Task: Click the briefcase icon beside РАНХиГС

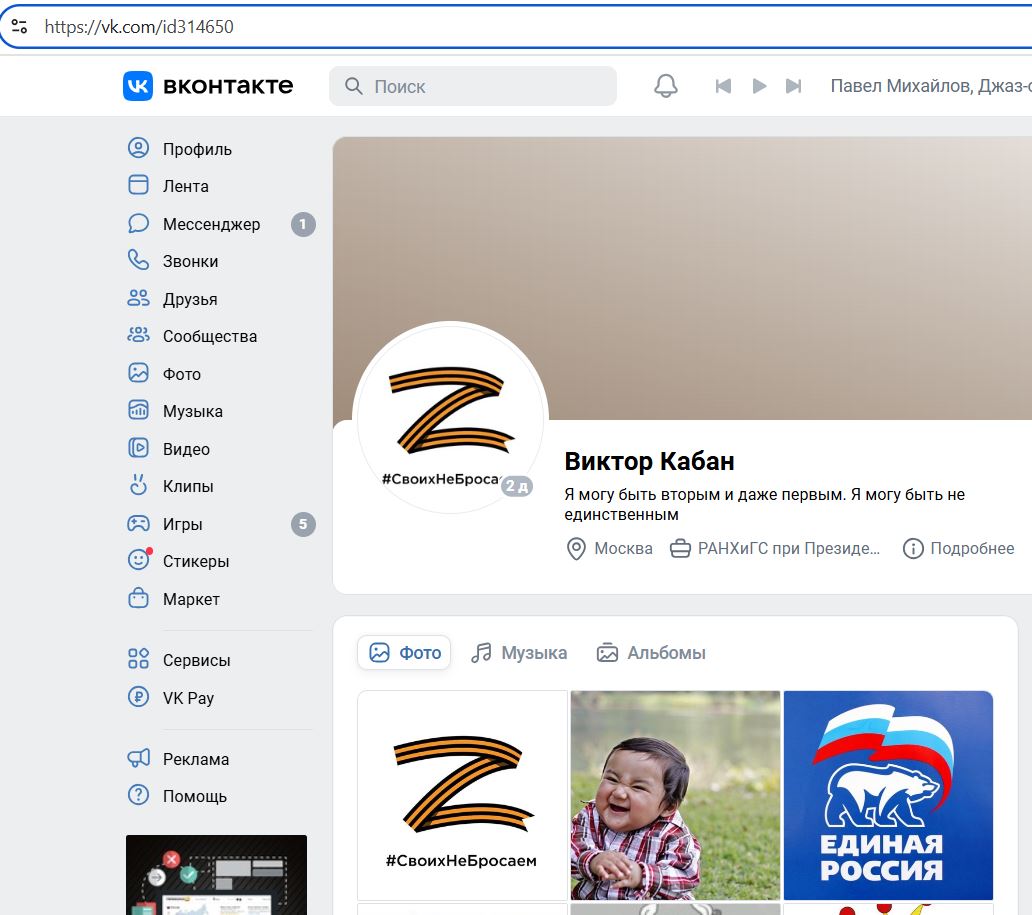Action: tap(680, 548)
